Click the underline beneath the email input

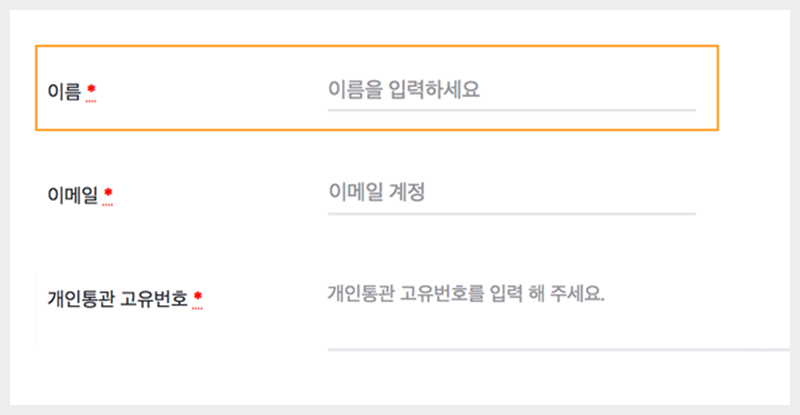(511, 213)
